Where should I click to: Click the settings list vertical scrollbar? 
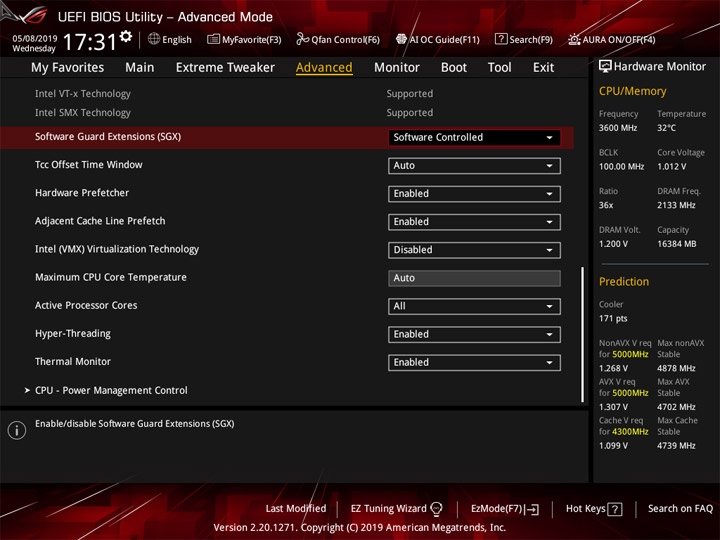click(582, 334)
